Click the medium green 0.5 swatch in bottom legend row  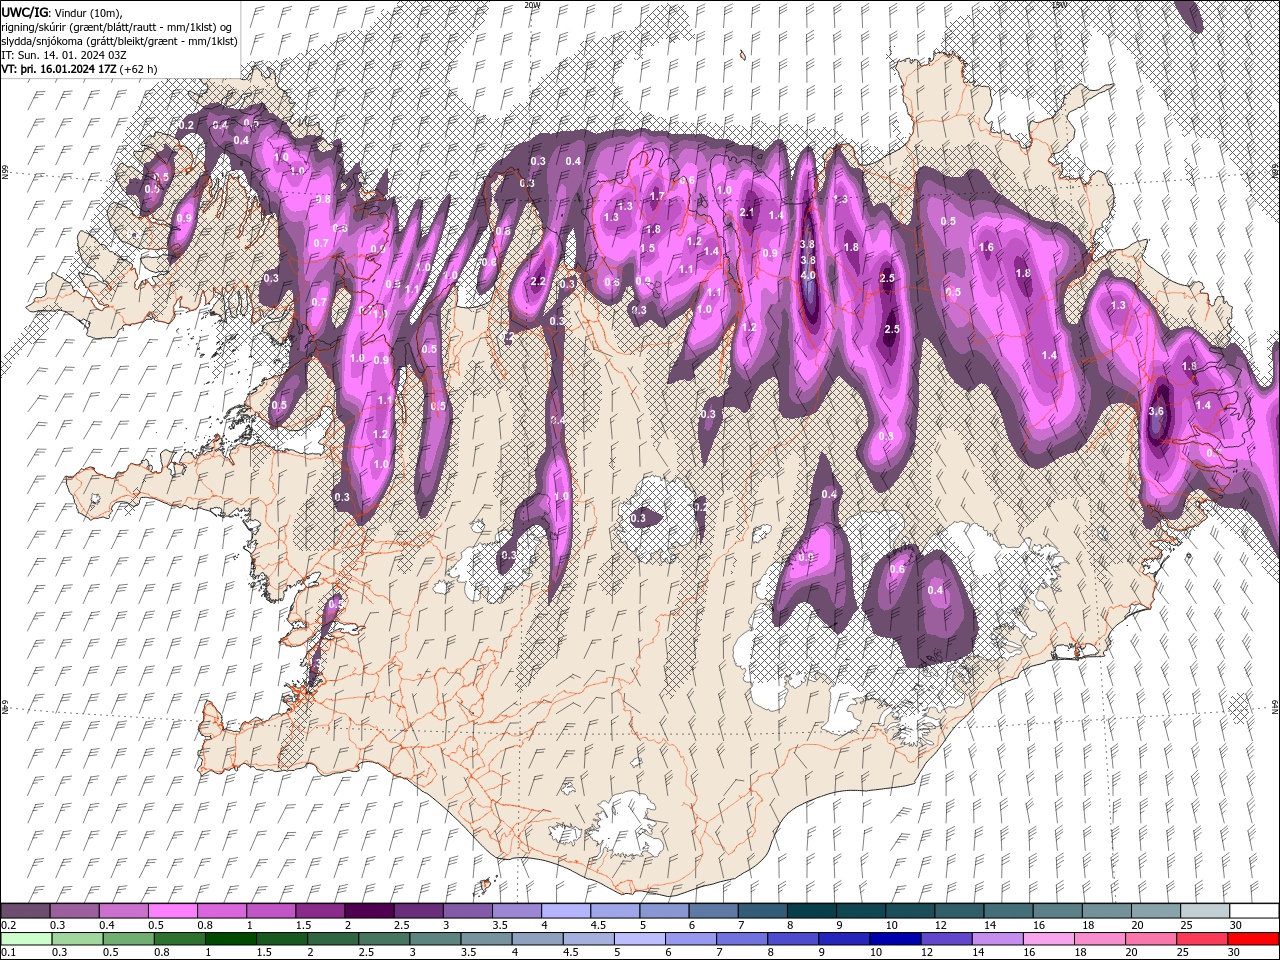pyautogui.click(x=129, y=939)
